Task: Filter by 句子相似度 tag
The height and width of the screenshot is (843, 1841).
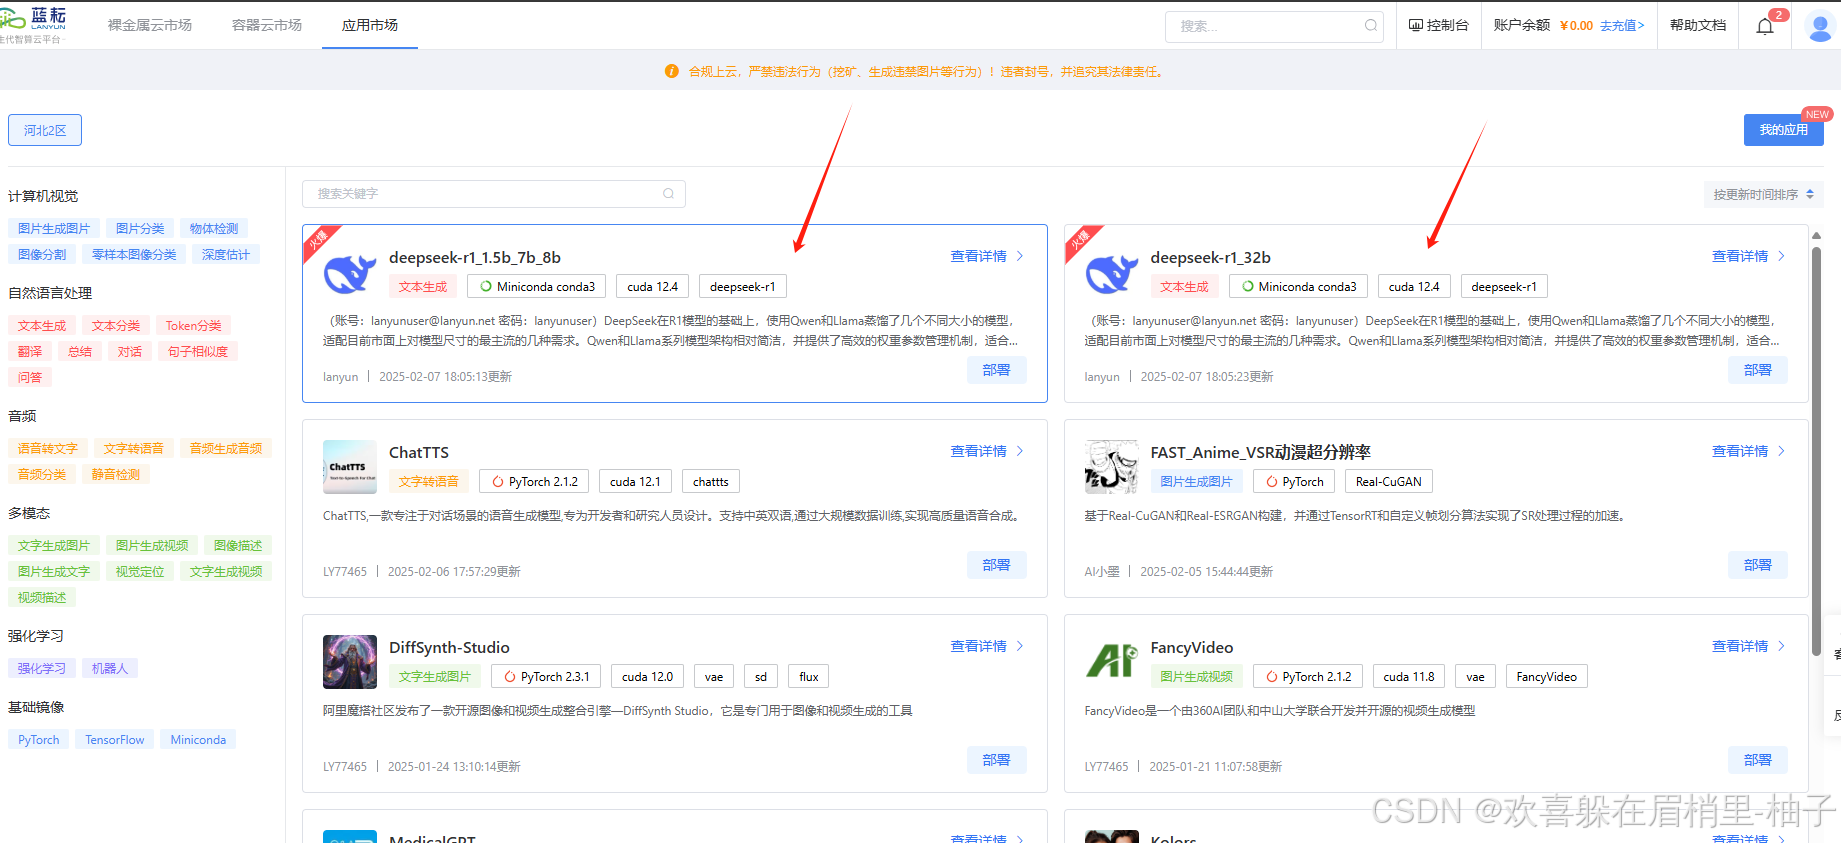Action: point(198,352)
